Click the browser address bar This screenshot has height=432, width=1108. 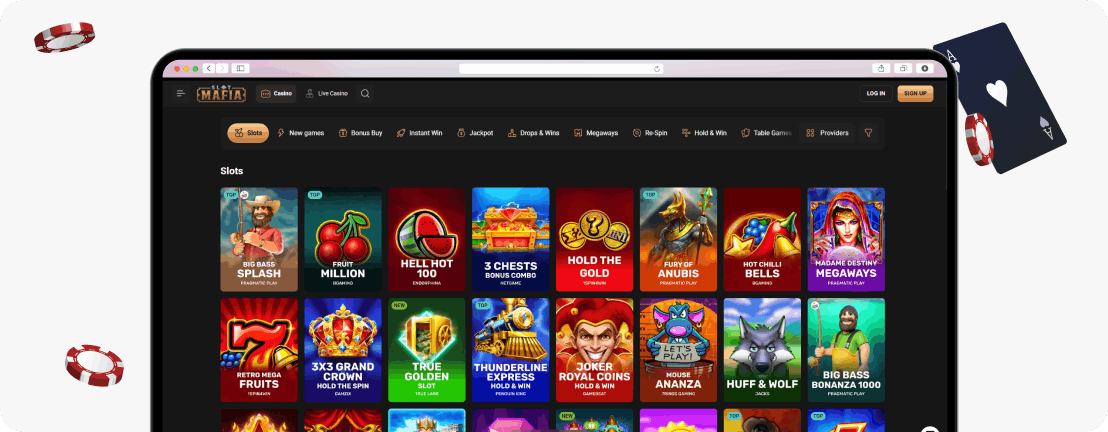click(561, 69)
